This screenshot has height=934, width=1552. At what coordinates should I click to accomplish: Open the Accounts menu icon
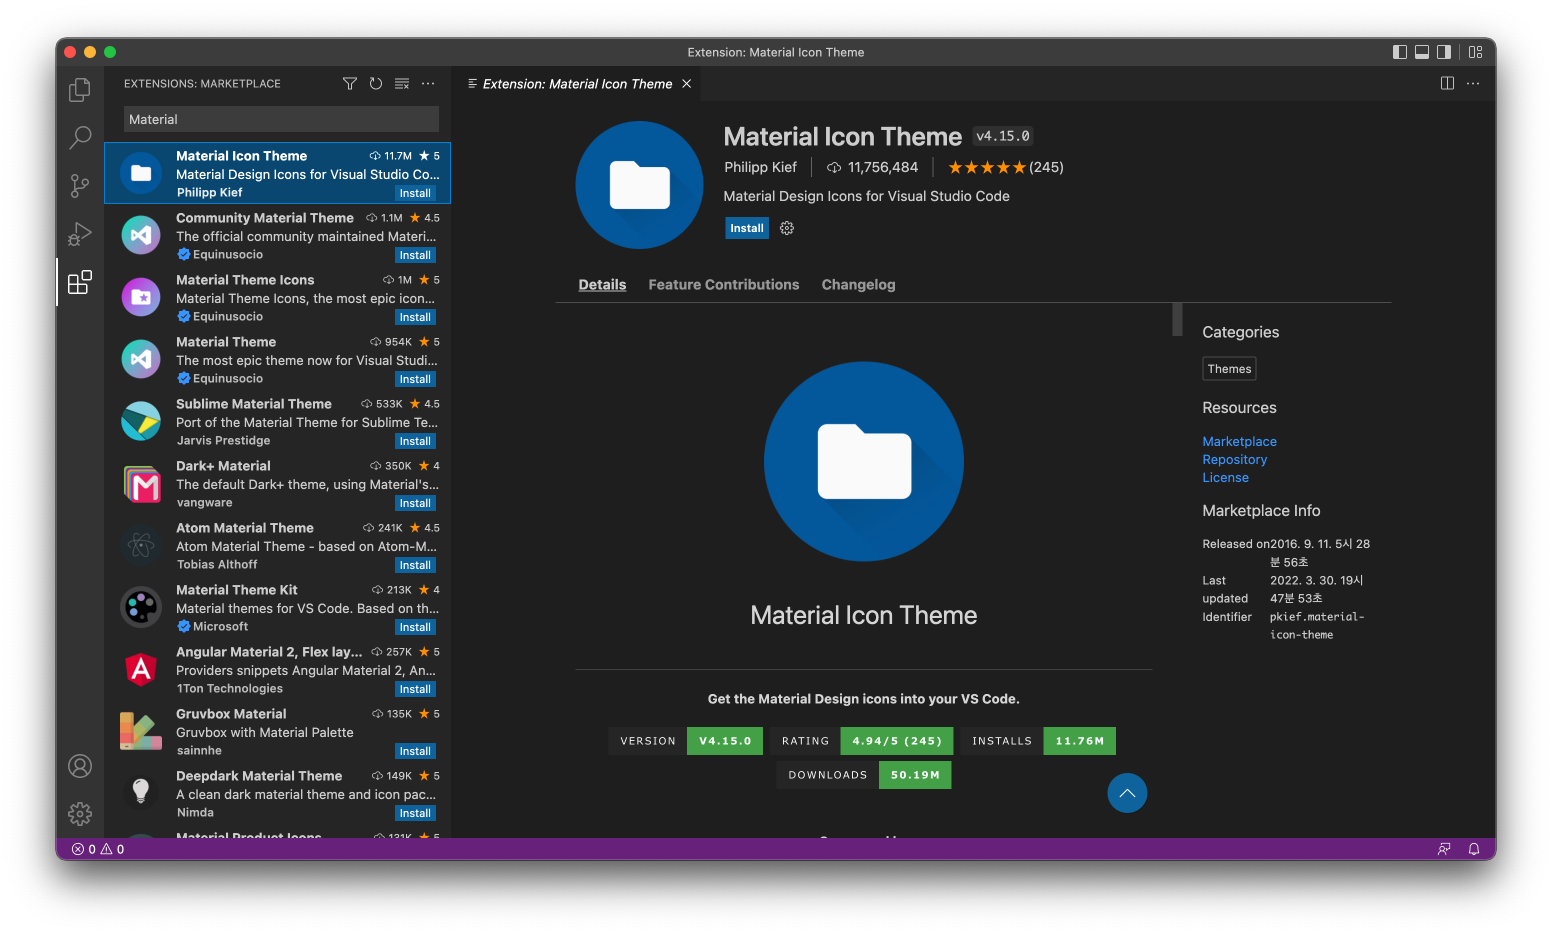80,766
